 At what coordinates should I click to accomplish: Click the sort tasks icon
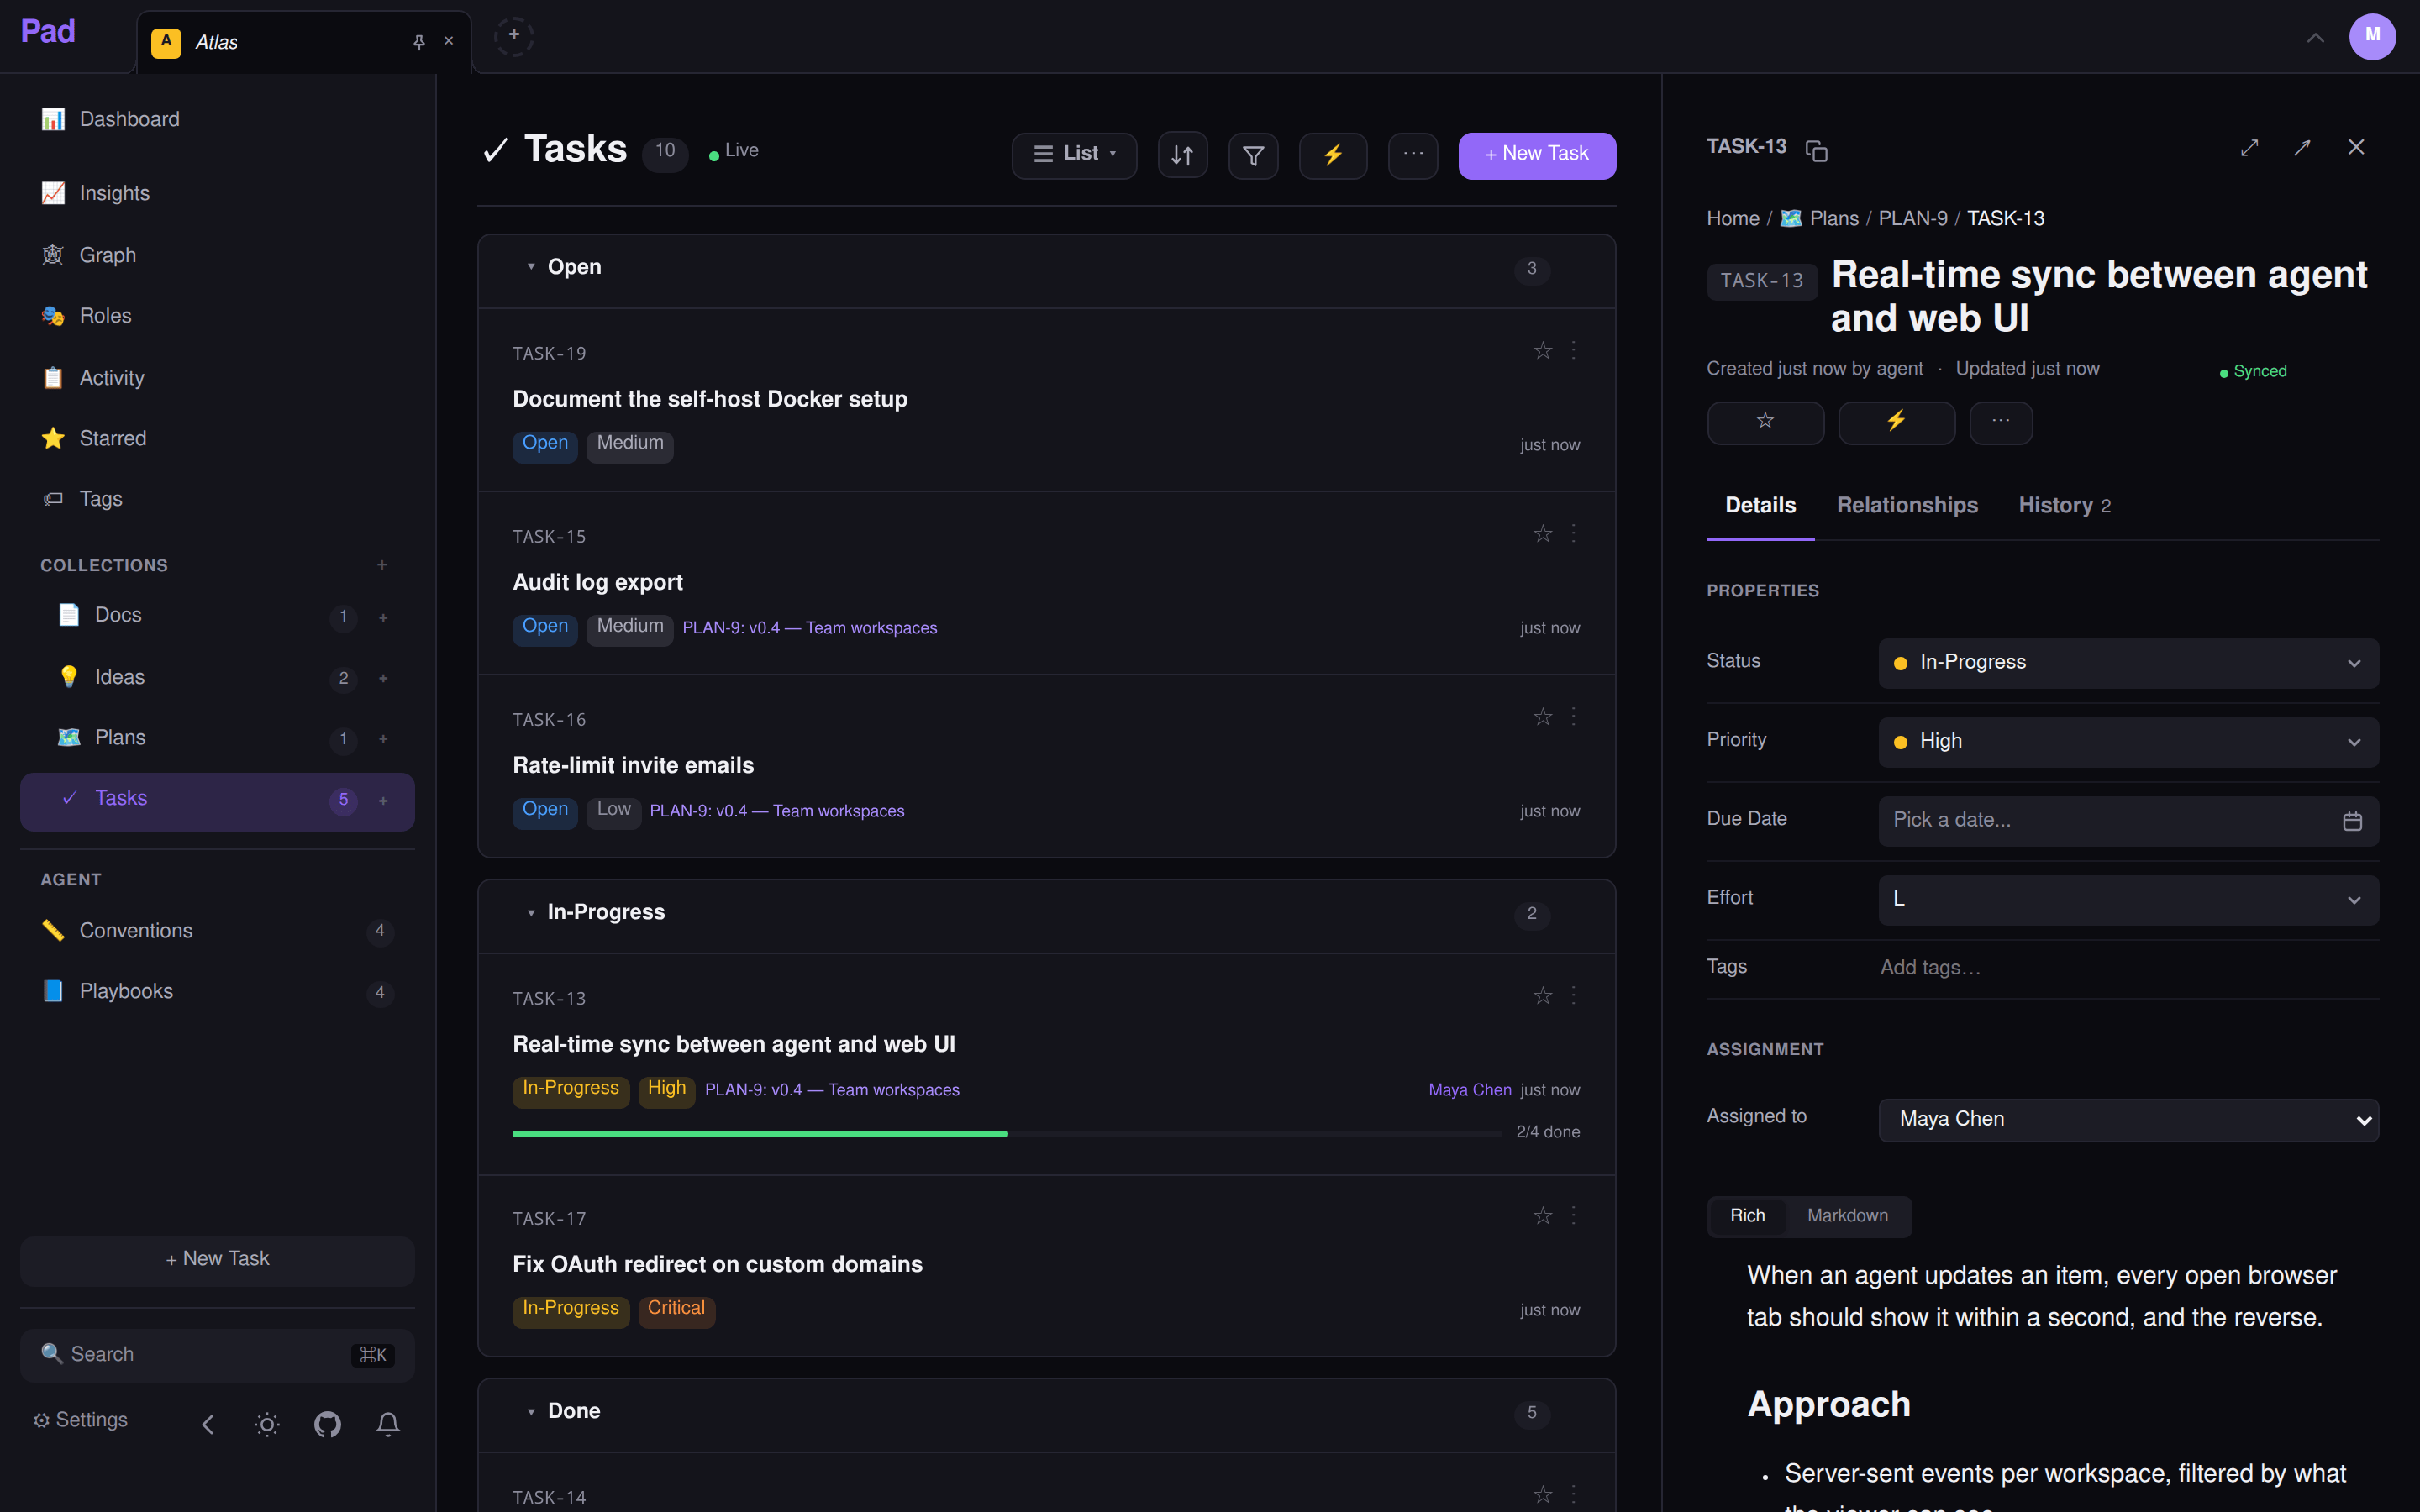coord(1182,155)
